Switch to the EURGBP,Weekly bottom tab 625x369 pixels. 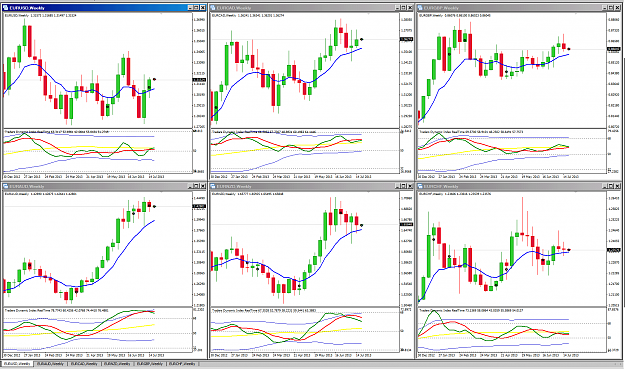click(x=151, y=364)
